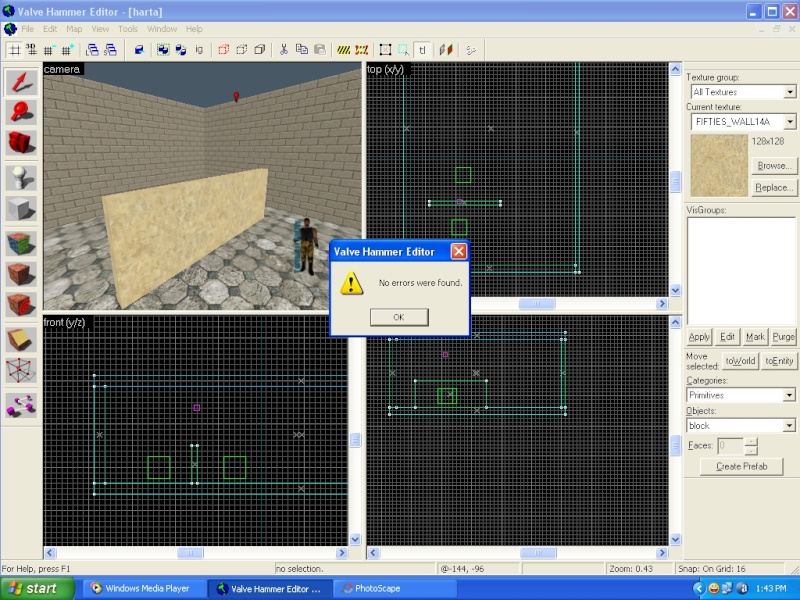Viewport: 800px width, 600px height.
Task: Click the Browse texture button
Action: point(773,166)
